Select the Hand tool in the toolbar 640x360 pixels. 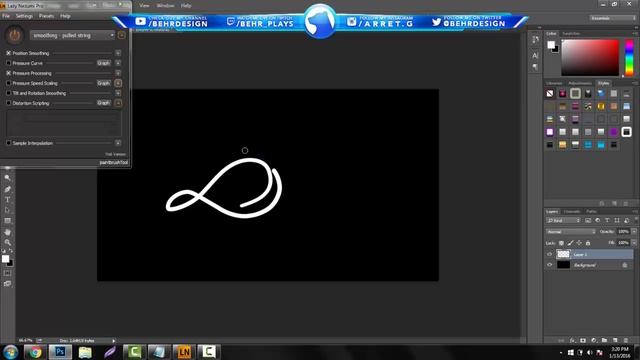(7, 232)
